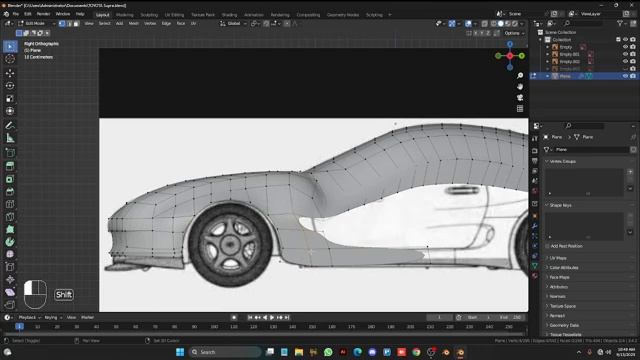This screenshot has height=360, width=640.
Task: Activate the Extrude Region tool
Action: coord(10,166)
